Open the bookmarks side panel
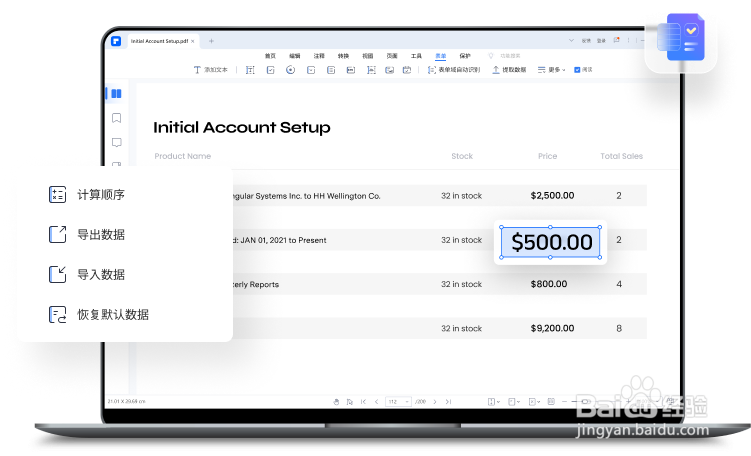 [x=116, y=118]
